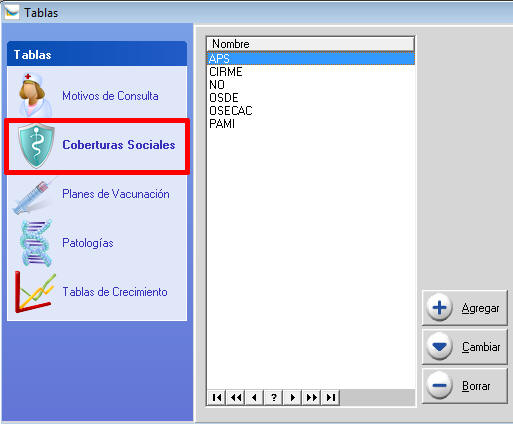Viewport: 513px width, 424px height.
Task: Click the Patologías text link
Action: tap(88, 243)
